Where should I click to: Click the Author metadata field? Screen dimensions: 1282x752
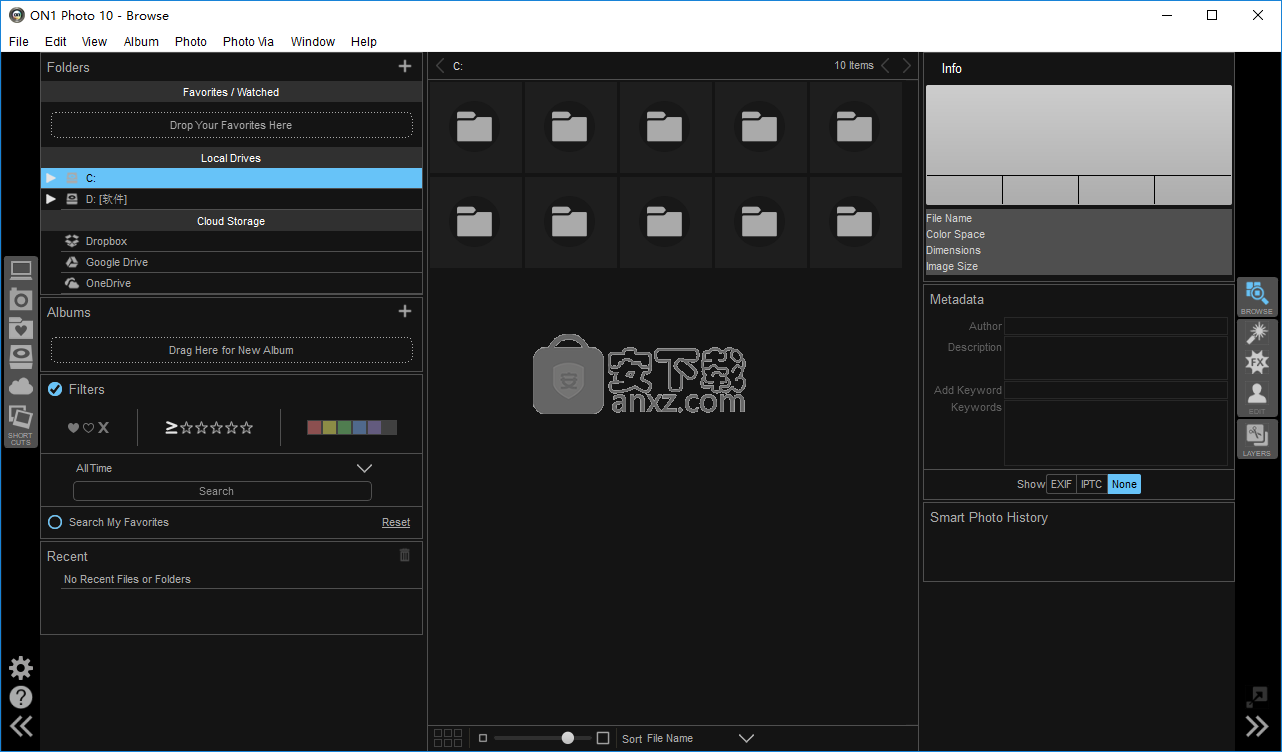(x=1115, y=326)
